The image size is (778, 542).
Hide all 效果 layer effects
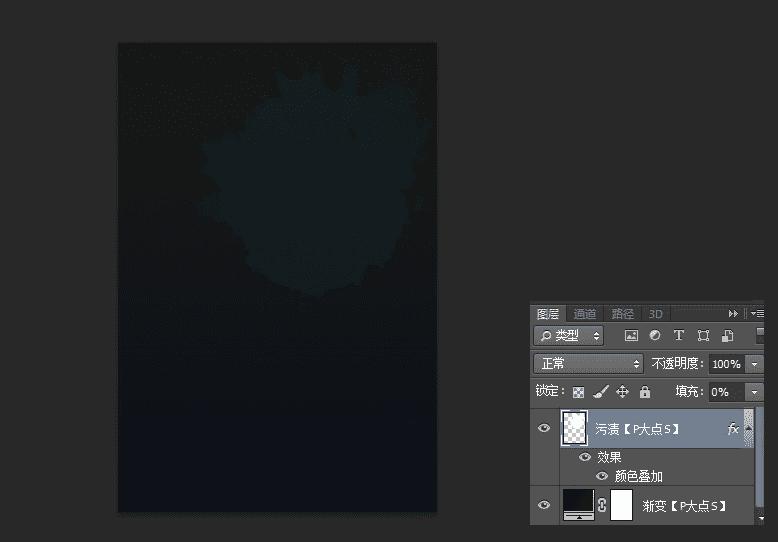pos(585,457)
